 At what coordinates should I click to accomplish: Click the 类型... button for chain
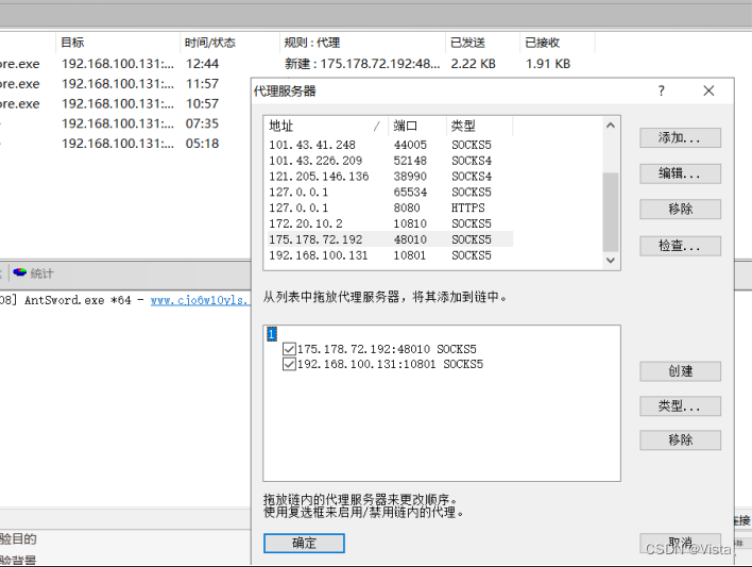pyautogui.click(x=680, y=406)
